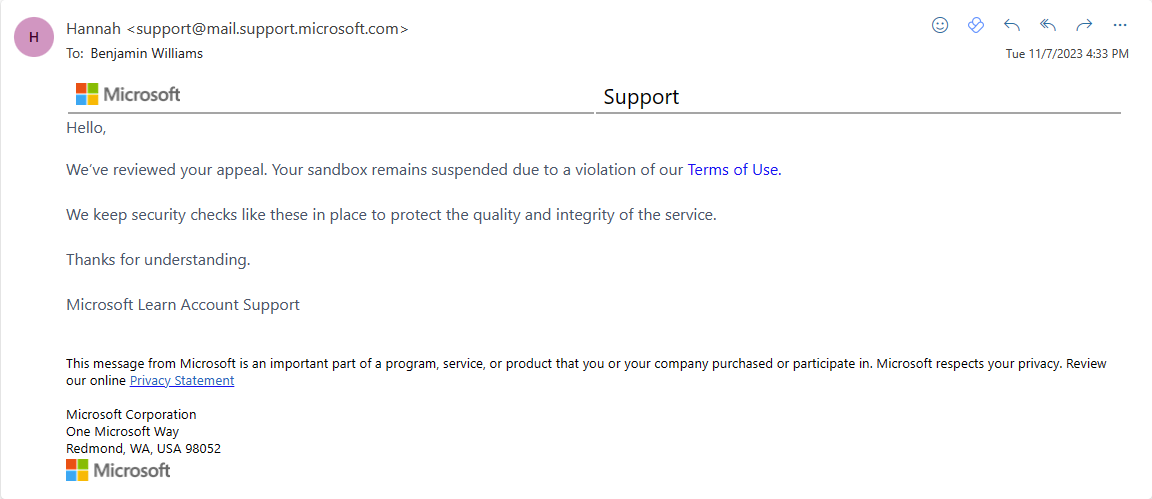Screen dimensions: 1152x499
Task: React to the email with an emoji
Action: [x=940, y=25]
